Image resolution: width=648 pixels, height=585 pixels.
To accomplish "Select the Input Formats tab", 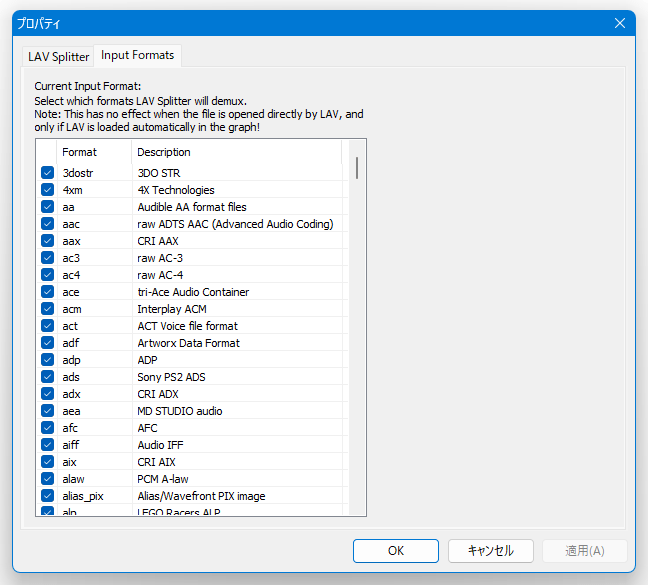I will pos(138,55).
